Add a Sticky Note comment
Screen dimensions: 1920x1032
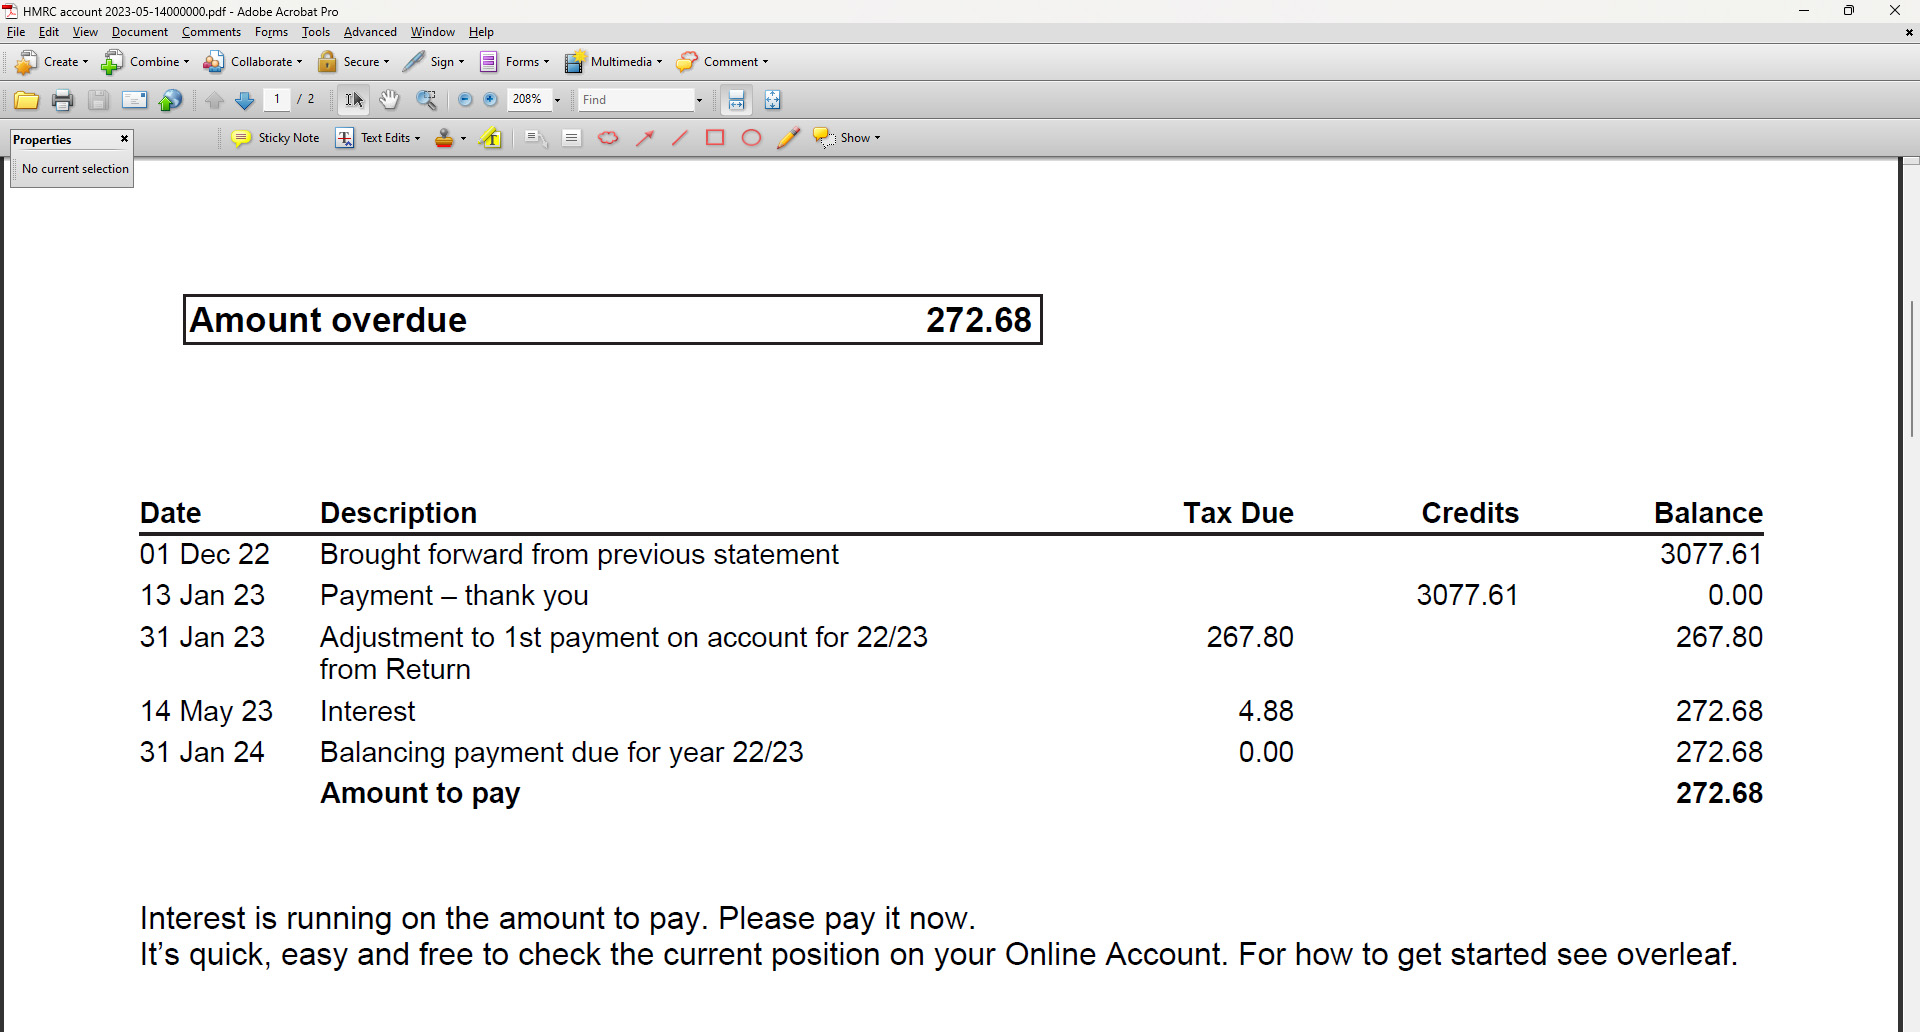[275, 138]
